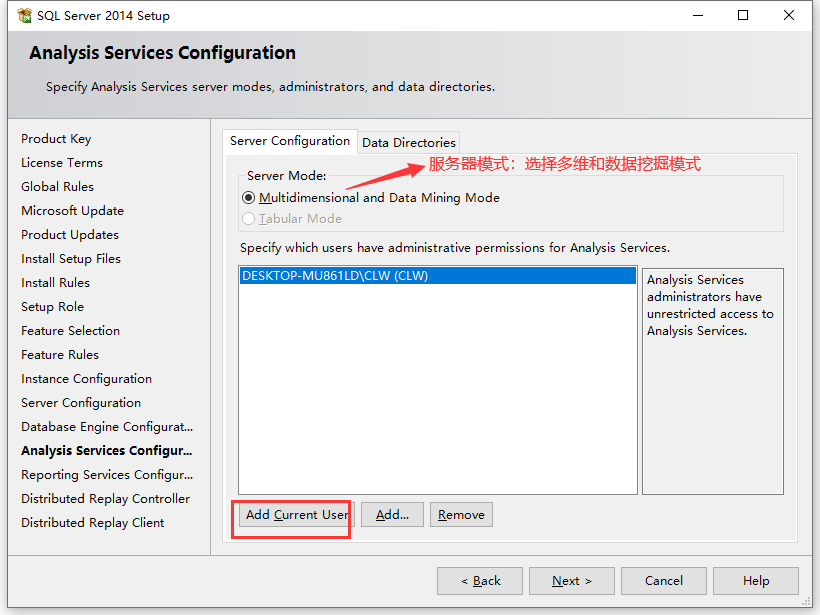Click the Global Rules step
Image resolution: width=820 pixels, height=615 pixels.
pyautogui.click(x=58, y=187)
